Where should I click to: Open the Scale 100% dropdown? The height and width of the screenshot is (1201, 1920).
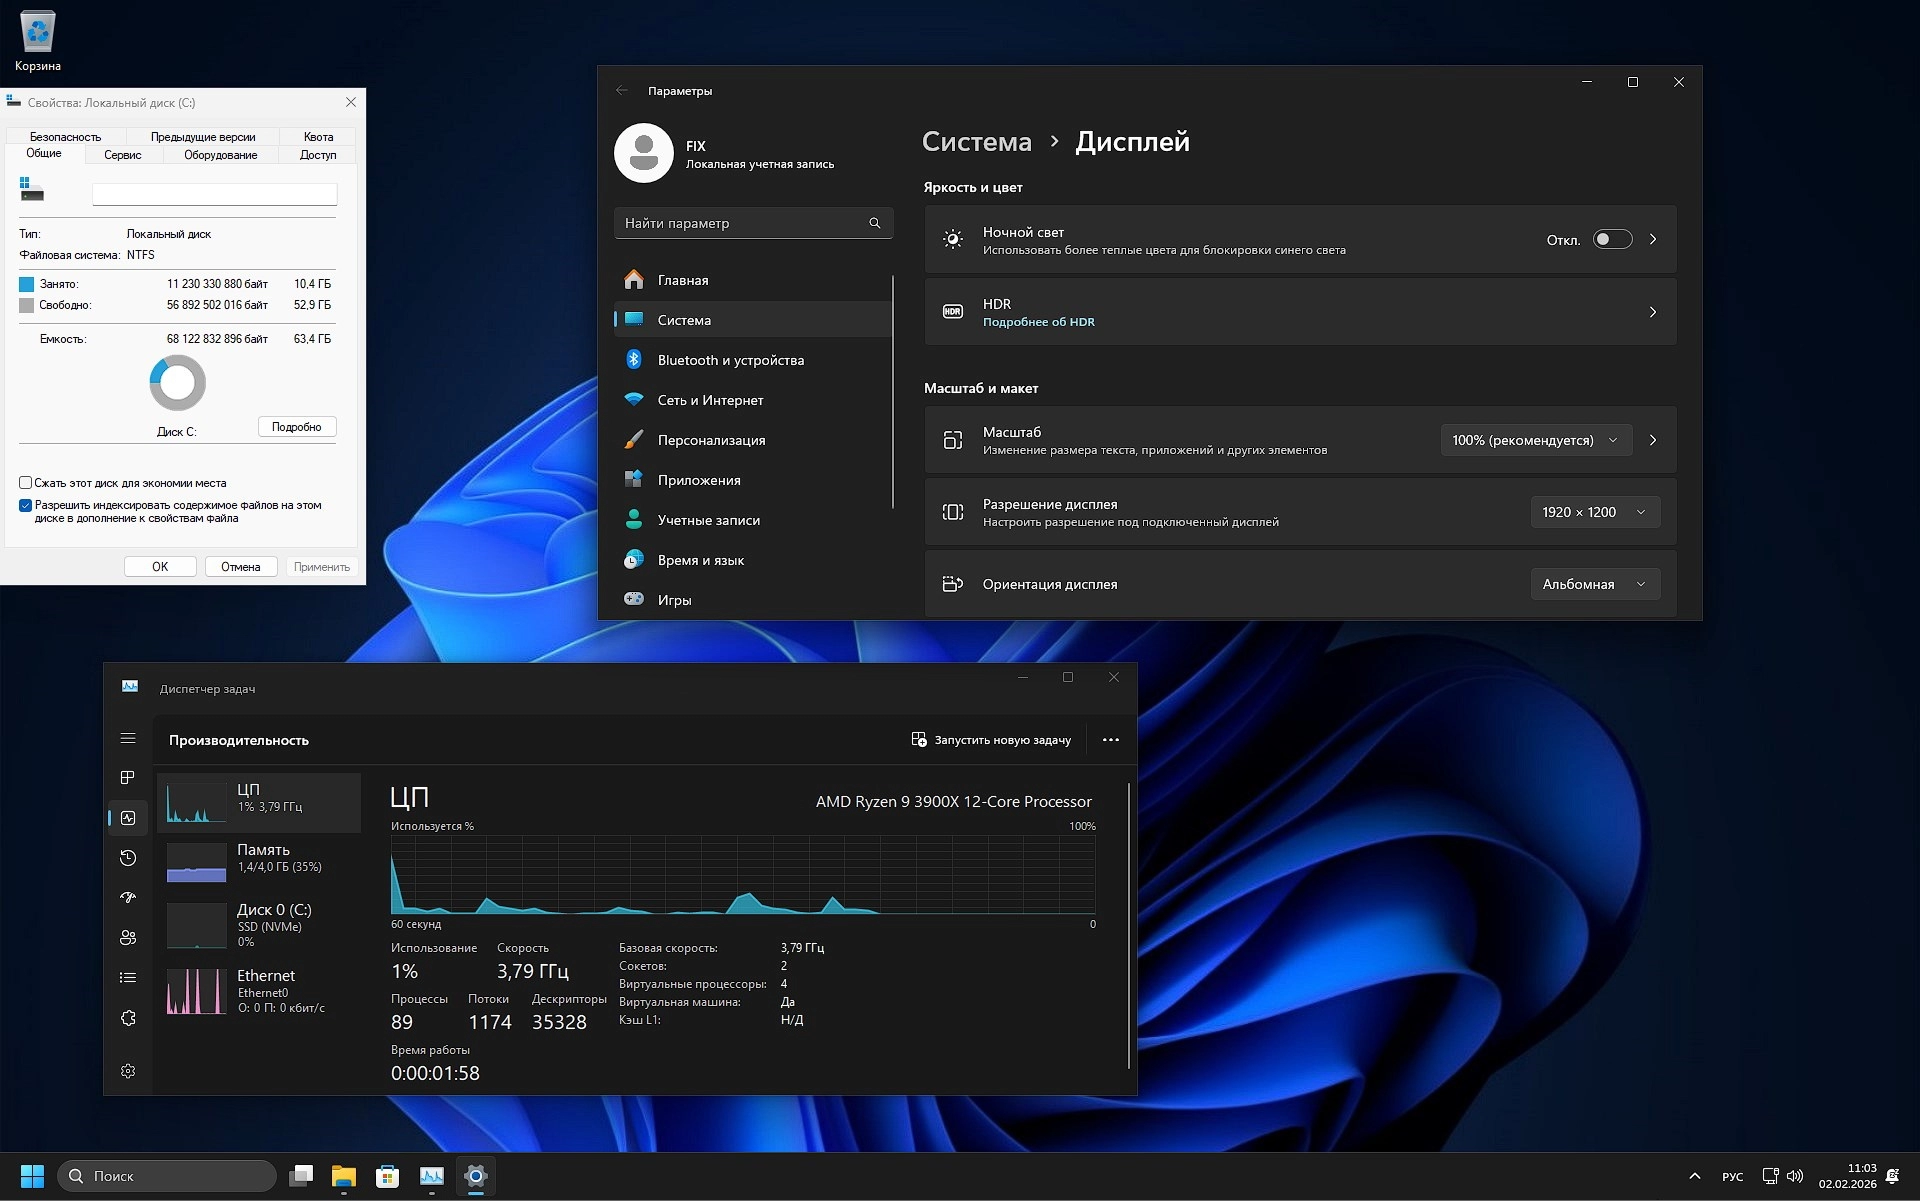tap(1535, 440)
